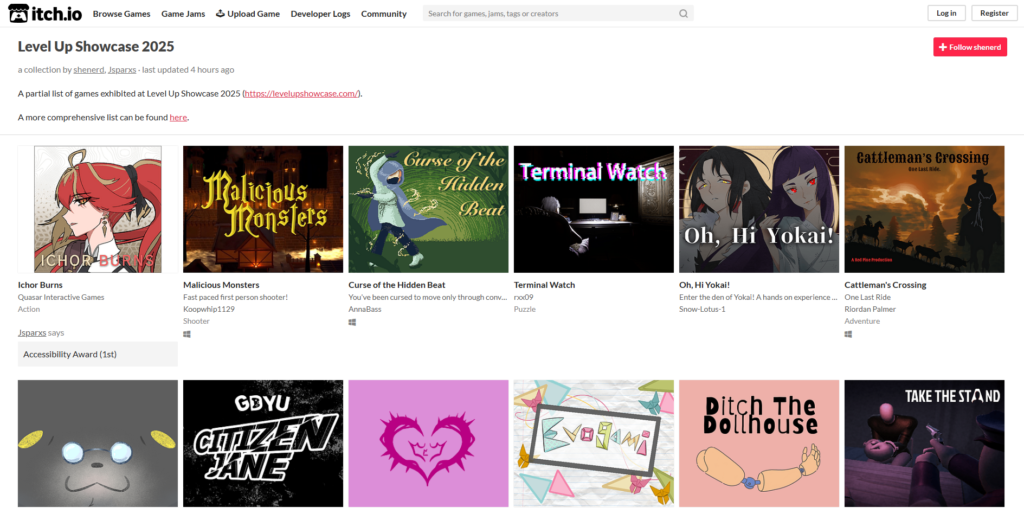Open the pink thorny heart thumbnail
The height and width of the screenshot is (514, 1024).
[x=428, y=443]
